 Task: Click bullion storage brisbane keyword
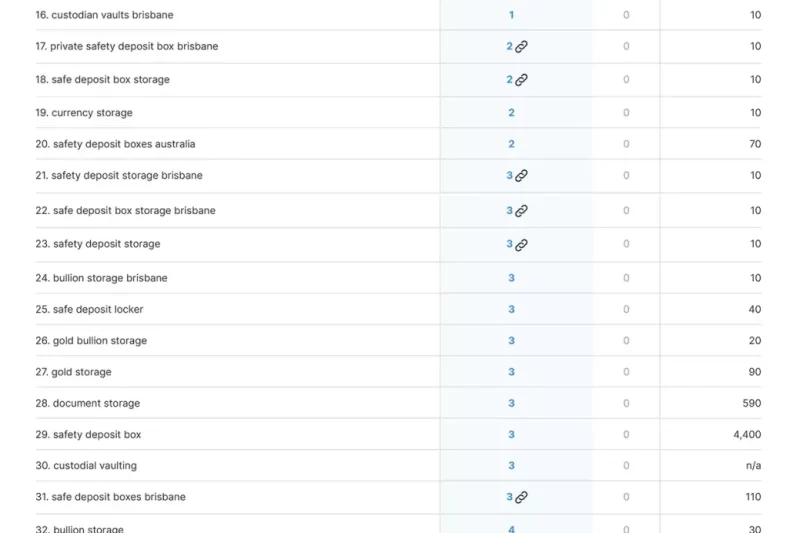click(x=109, y=278)
